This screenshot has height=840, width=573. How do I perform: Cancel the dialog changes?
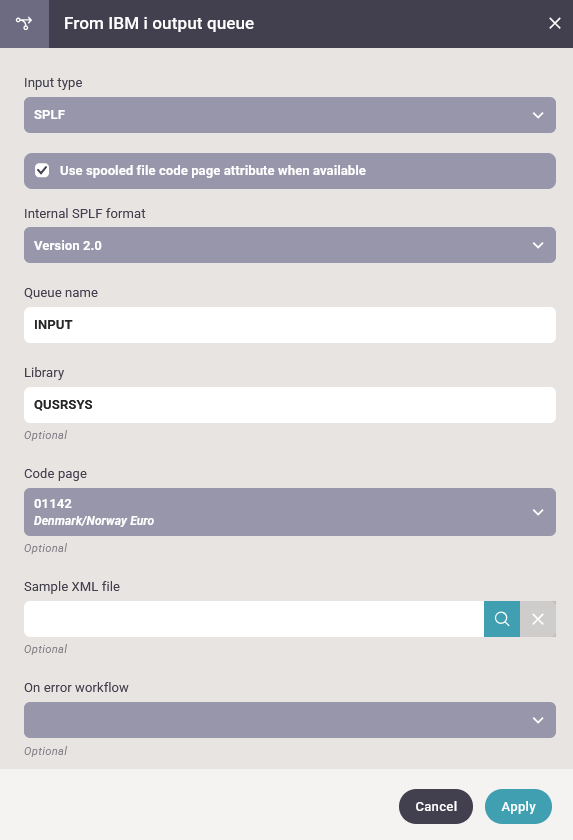coord(436,806)
